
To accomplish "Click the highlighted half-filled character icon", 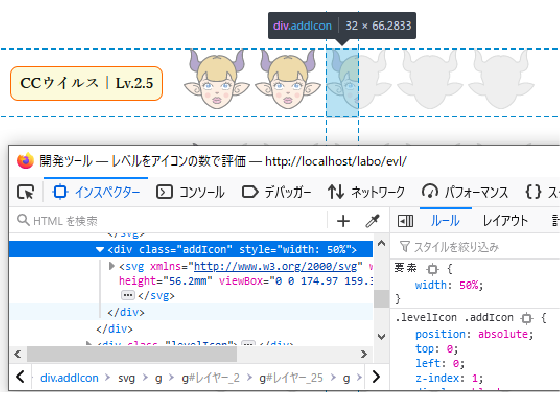I will [x=342, y=83].
